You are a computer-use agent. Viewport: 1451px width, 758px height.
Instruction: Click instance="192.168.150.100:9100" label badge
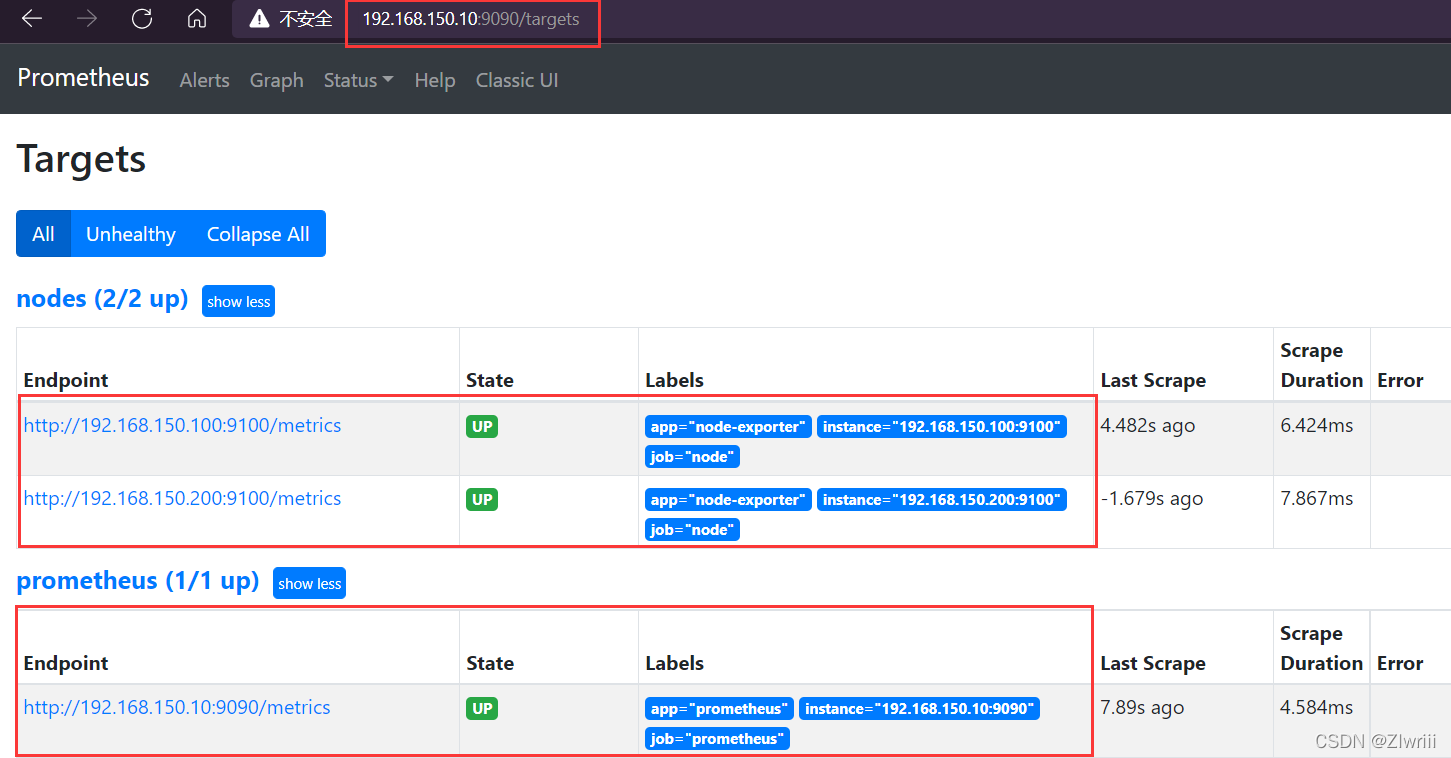[941, 427]
